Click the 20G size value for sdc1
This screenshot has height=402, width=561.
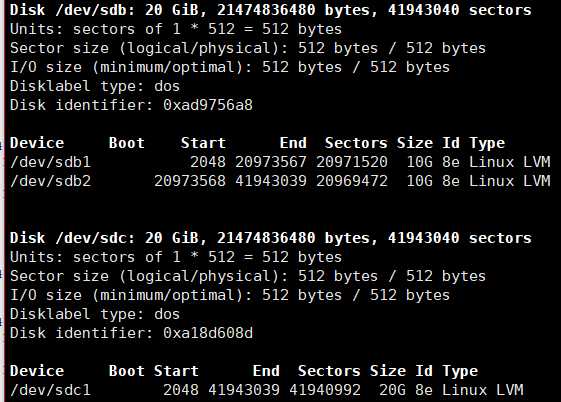click(x=392, y=390)
